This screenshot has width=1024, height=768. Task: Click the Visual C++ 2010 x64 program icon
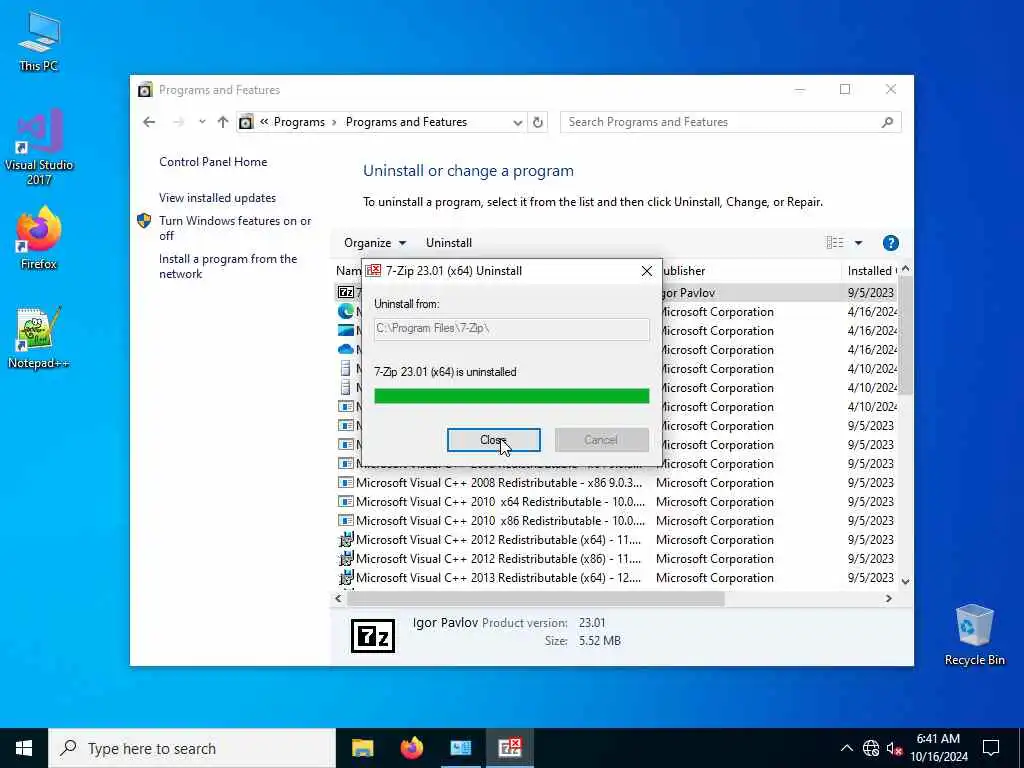[345, 502]
